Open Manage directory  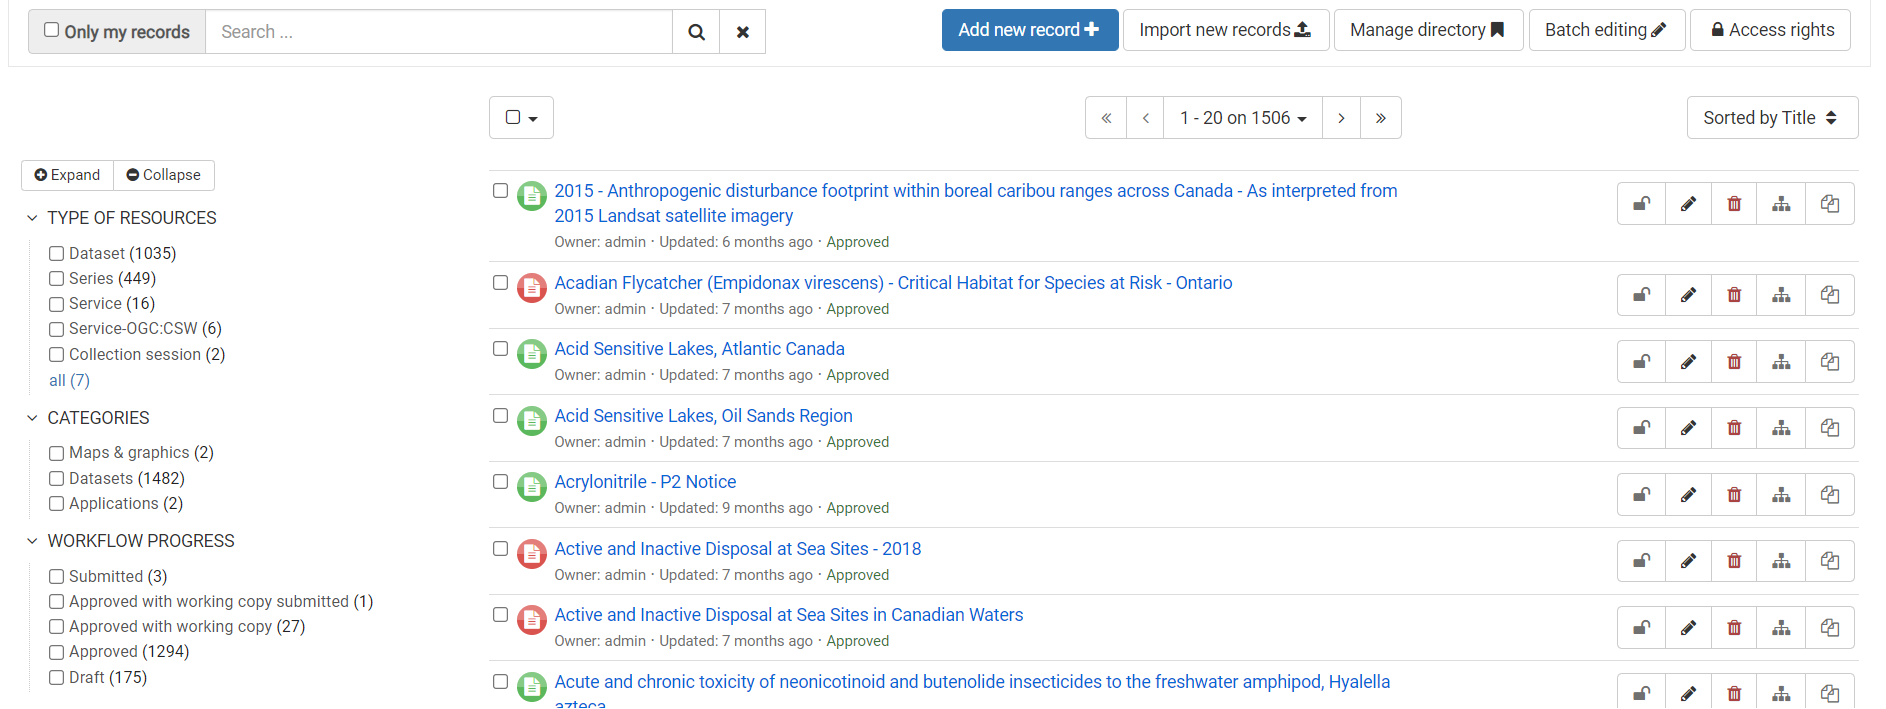click(x=1428, y=30)
